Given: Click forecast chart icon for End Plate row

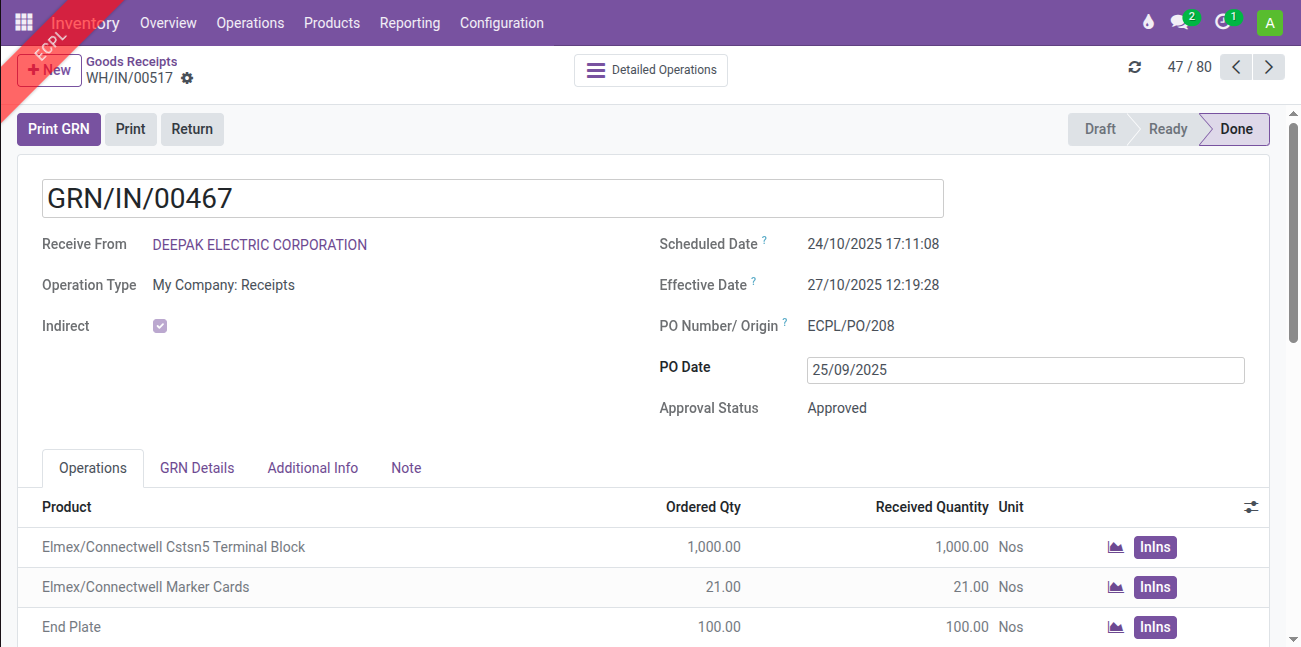Looking at the screenshot, I should pyautogui.click(x=1115, y=627).
